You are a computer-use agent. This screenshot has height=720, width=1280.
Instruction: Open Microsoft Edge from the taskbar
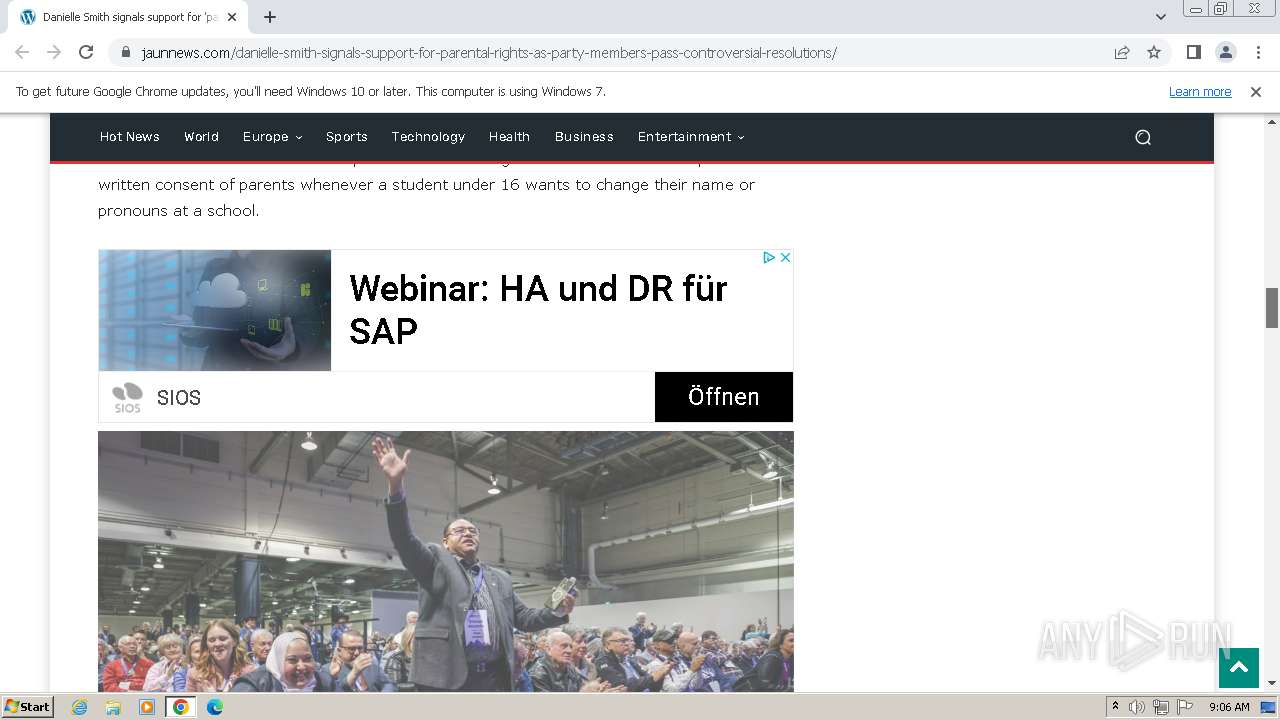click(215, 707)
